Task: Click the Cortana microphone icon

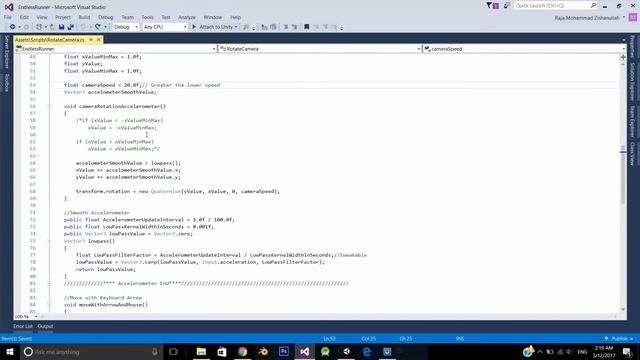Action: tap(155, 351)
